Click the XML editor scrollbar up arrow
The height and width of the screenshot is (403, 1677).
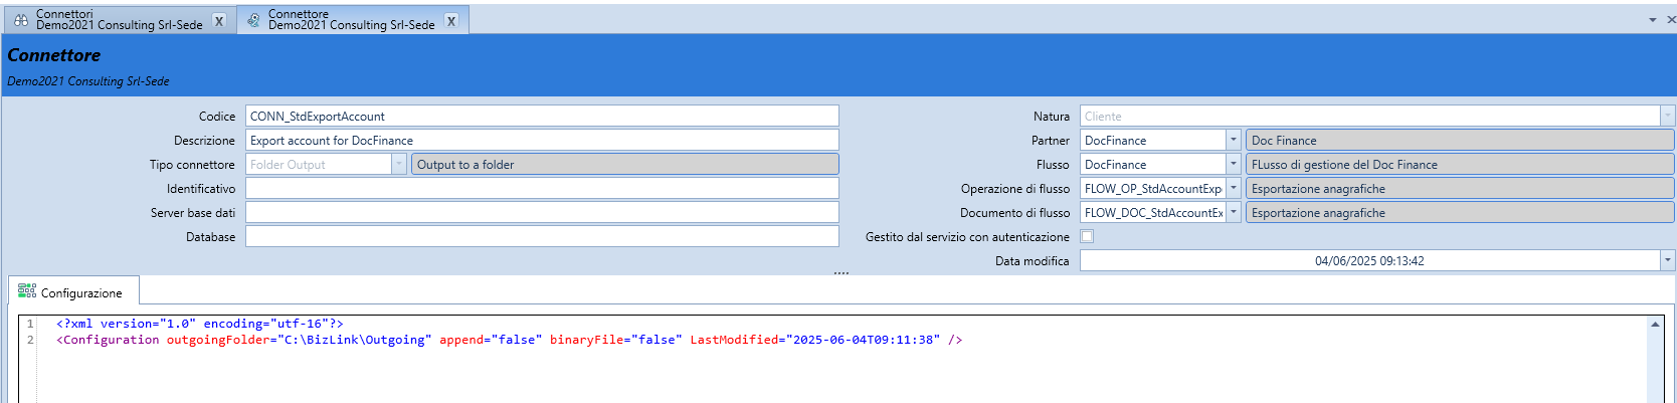pos(1655,325)
